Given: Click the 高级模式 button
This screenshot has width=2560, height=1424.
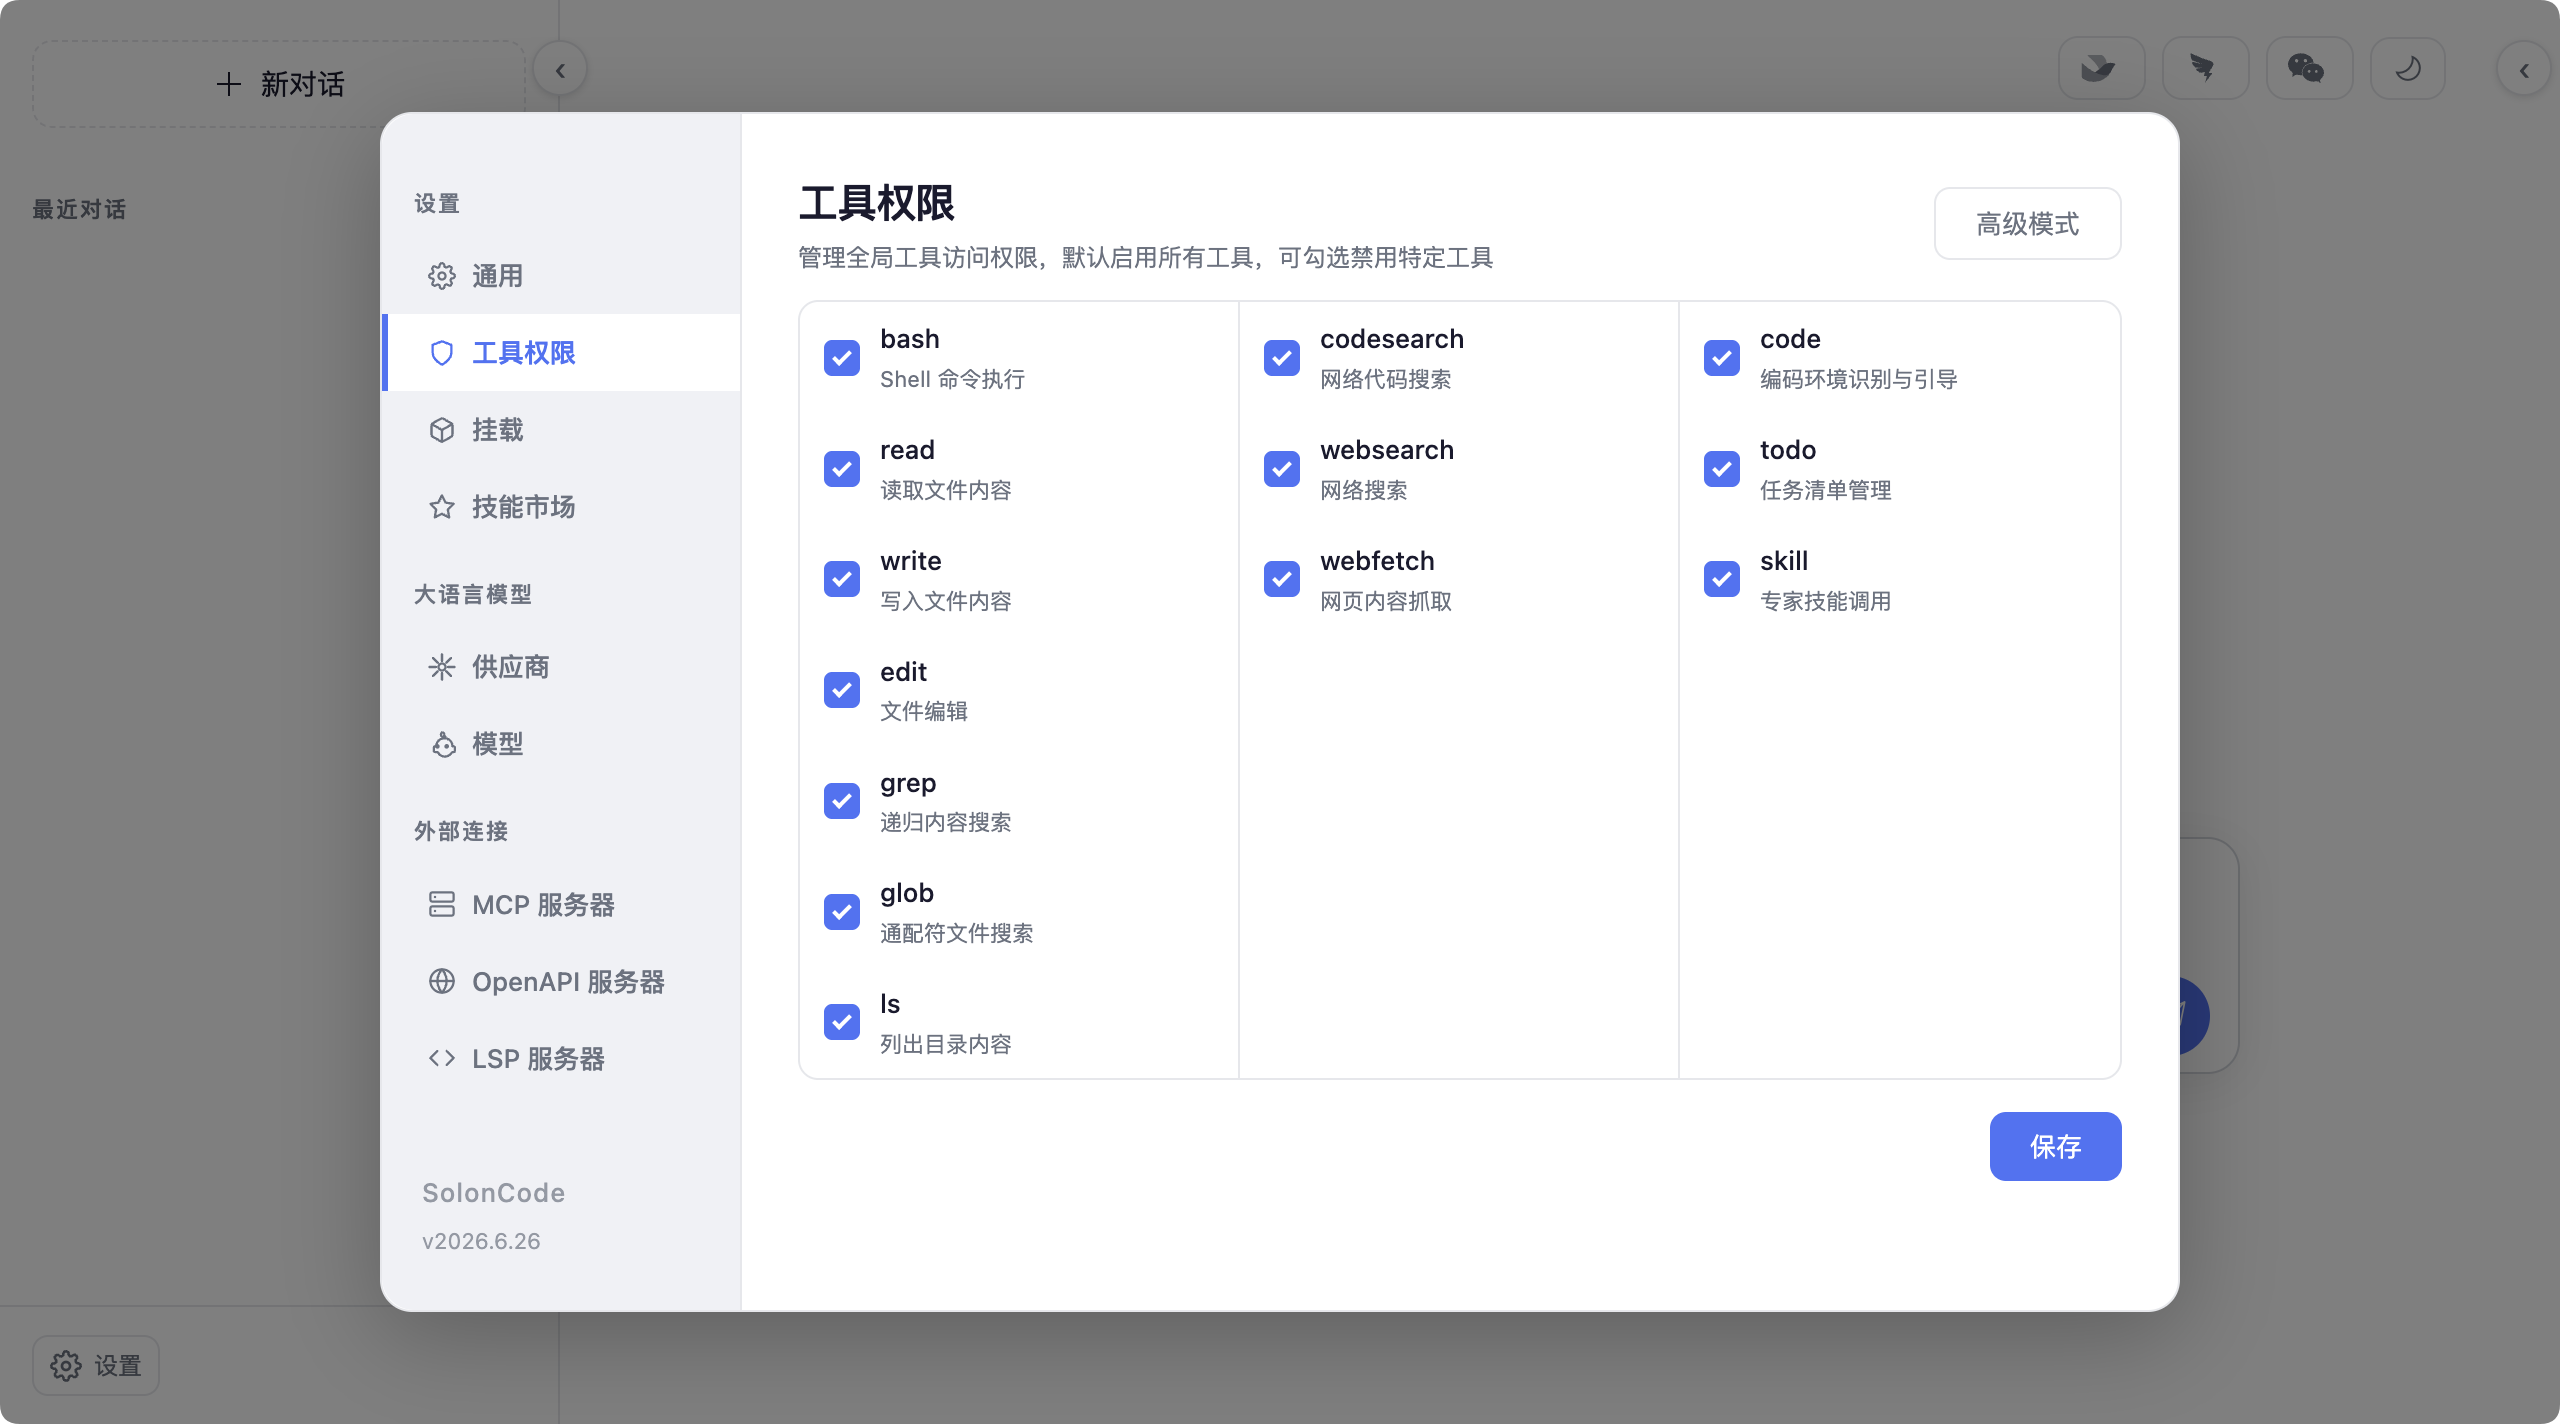Looking at the screenshot, I should point(2027,224).
